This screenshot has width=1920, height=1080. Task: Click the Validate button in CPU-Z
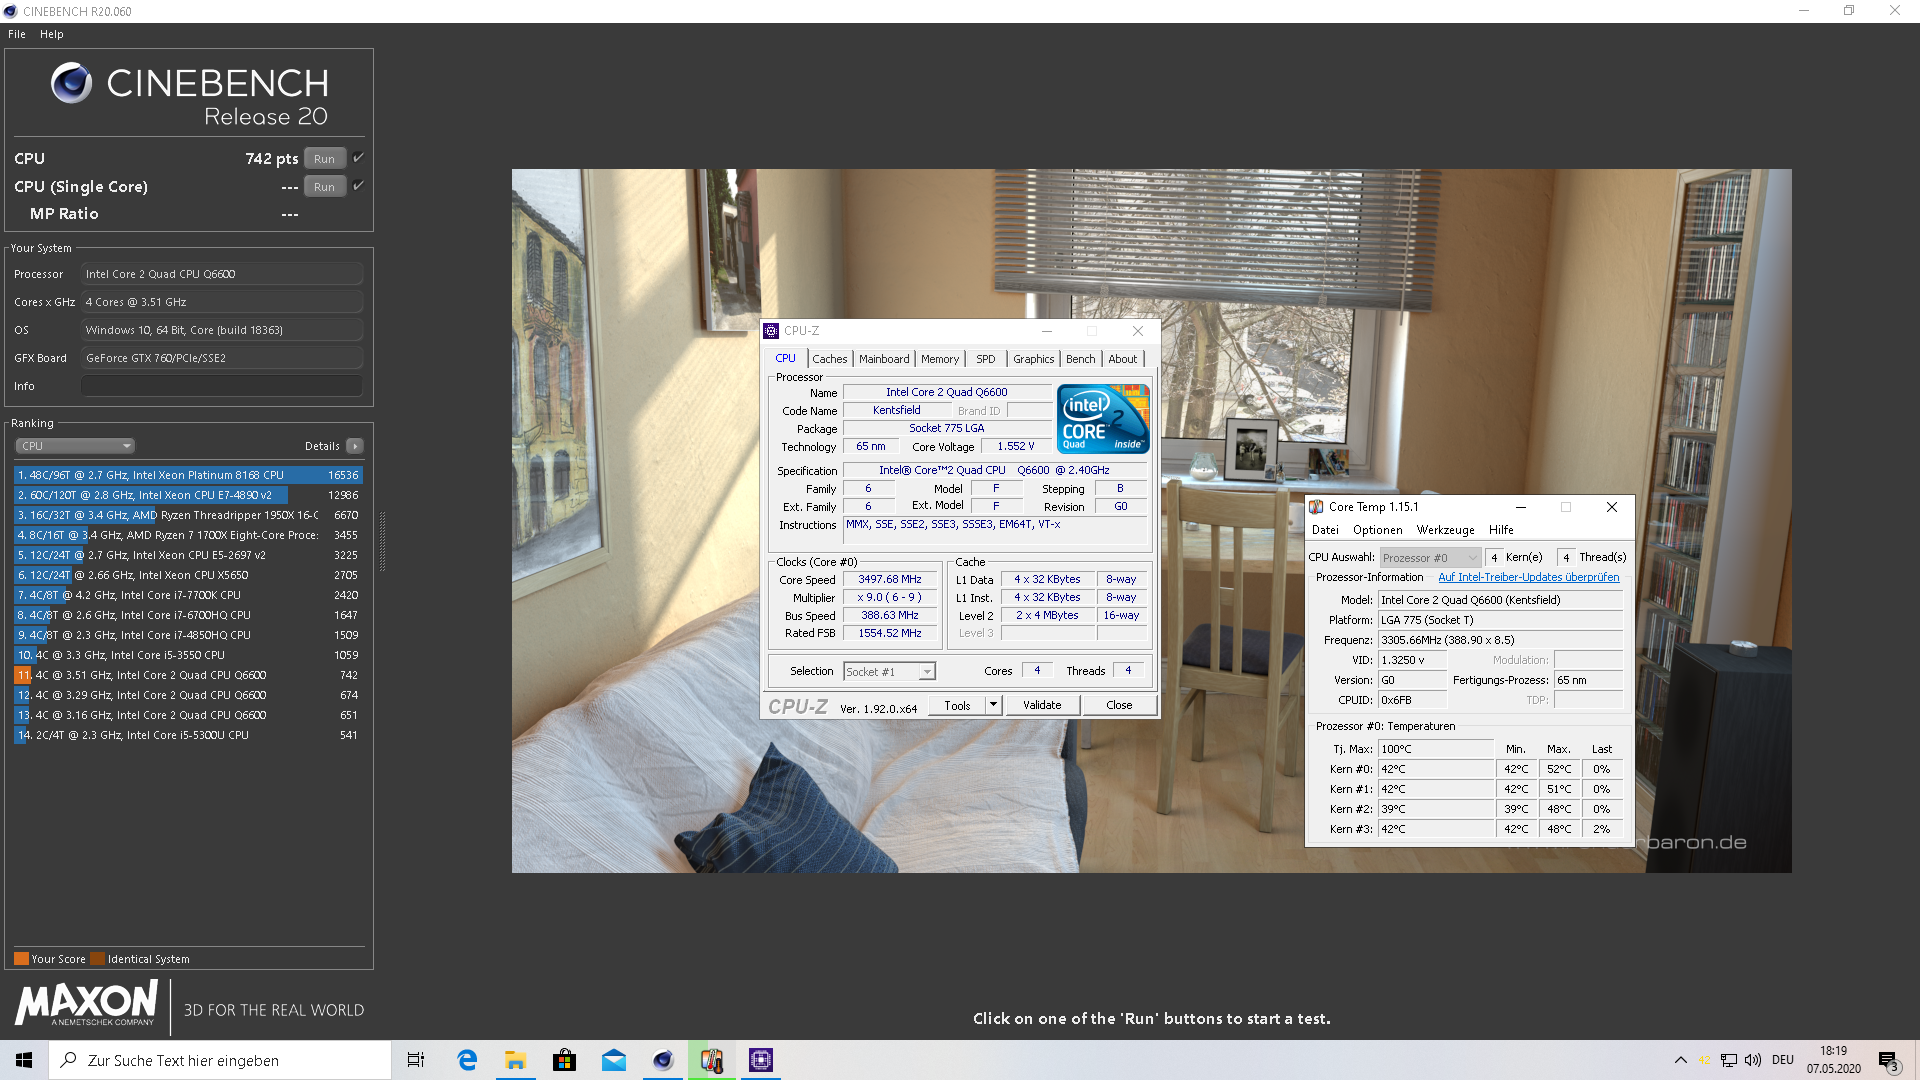(x=1042, y=705)
